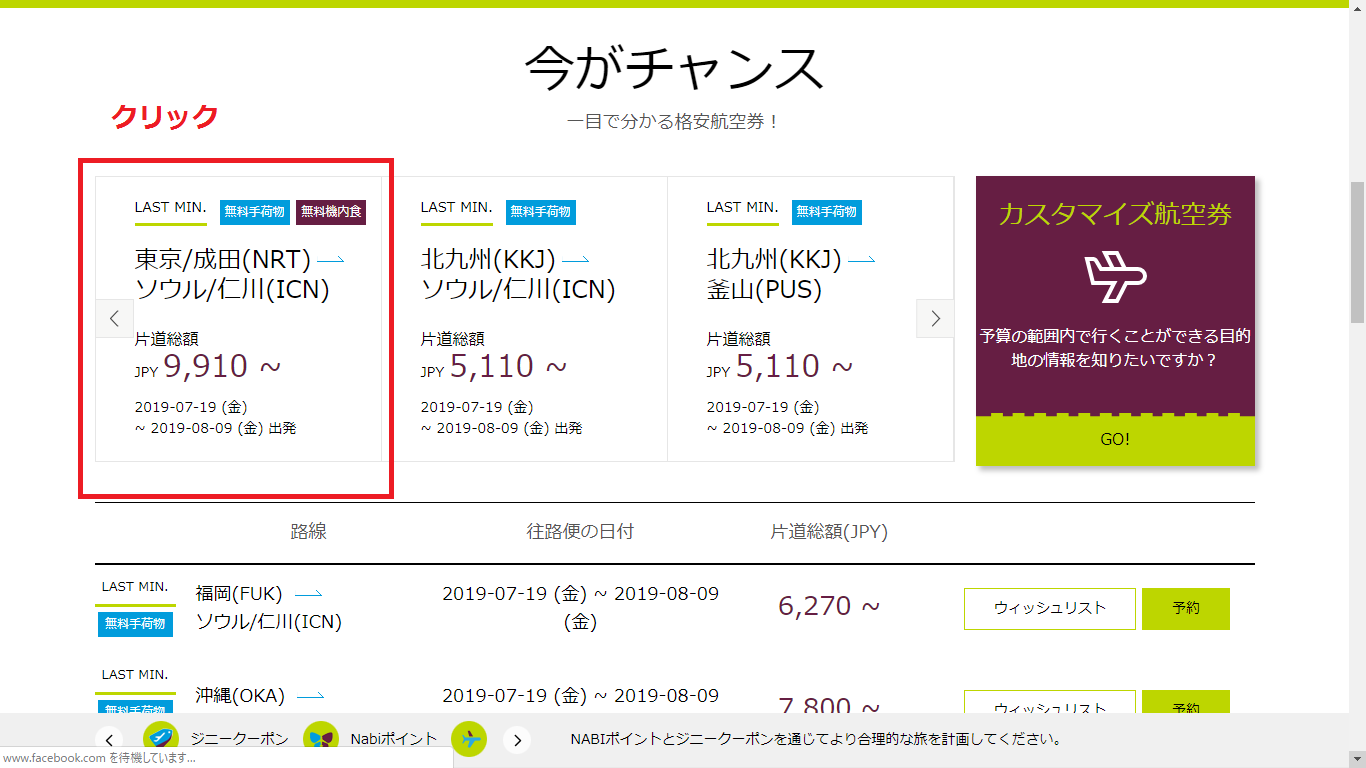Screen dimensions: 1366x768
Task: Select the Tokyo/Narita to Seoul/Incheon fare card
Action: pyautogui.click(x=238, y=320)
